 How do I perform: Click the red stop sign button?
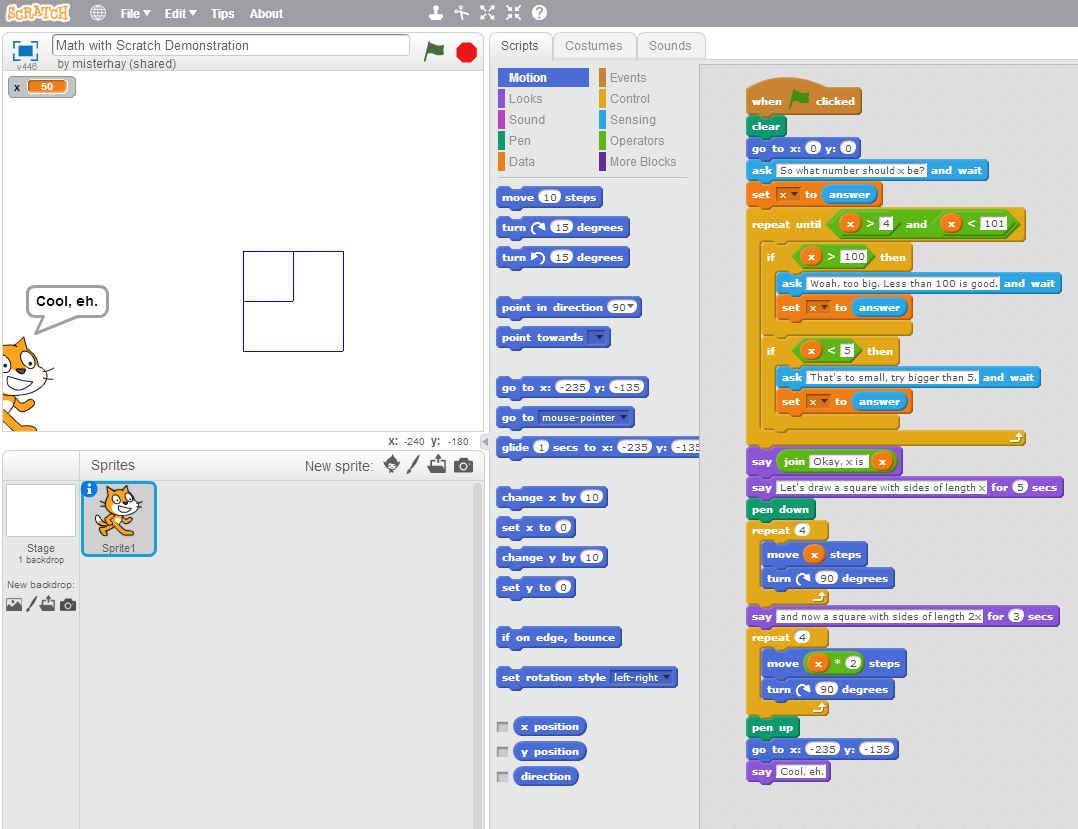point(466,52)
